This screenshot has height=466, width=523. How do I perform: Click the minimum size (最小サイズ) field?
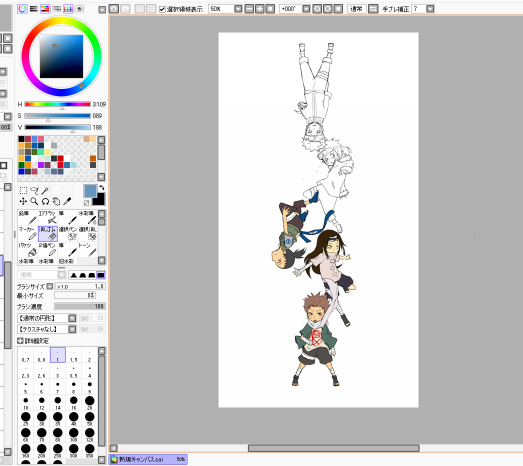75,295
